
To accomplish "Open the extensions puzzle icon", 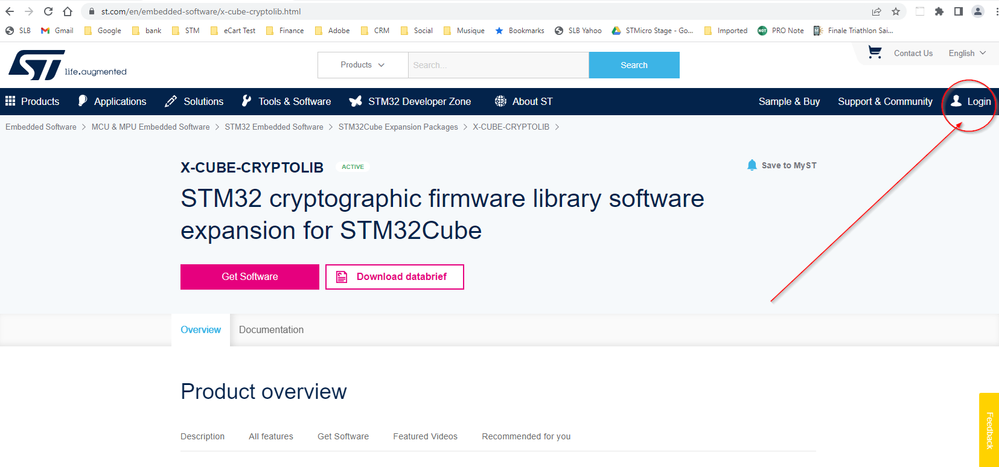I will pyautogui.click(x=939, y=11).
